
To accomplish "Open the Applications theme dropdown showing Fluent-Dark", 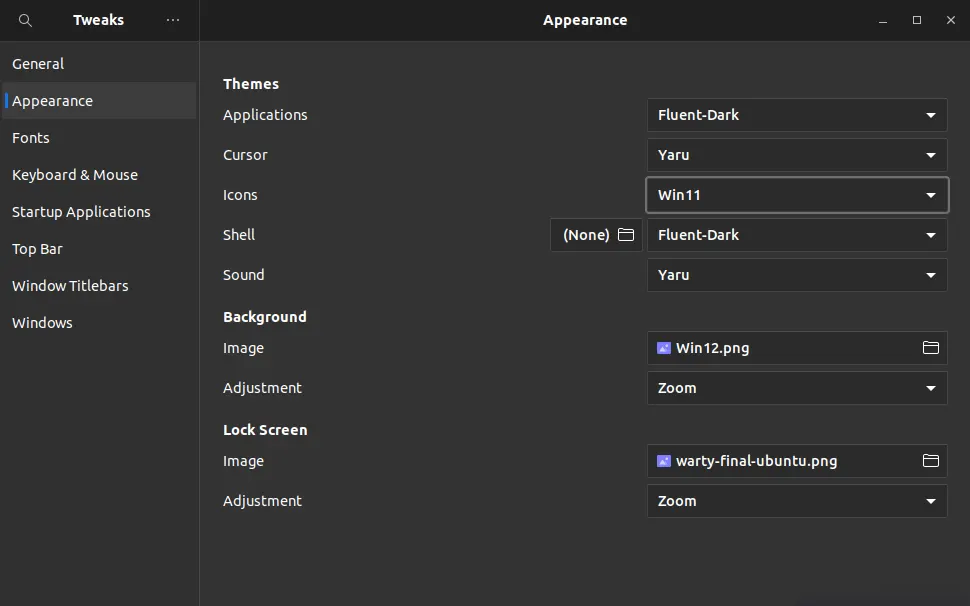I will coord(796,114).
